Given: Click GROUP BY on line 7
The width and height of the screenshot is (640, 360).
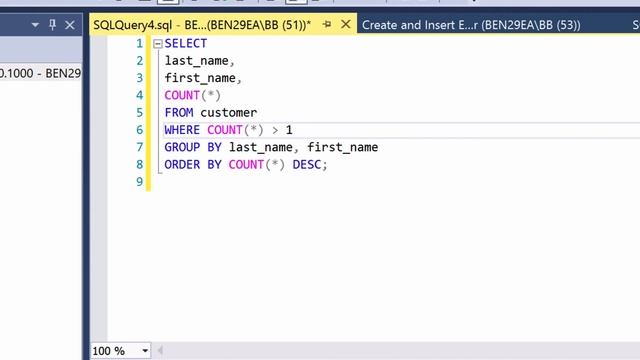Looking at the screenshot, I should (x=193, y=147).
